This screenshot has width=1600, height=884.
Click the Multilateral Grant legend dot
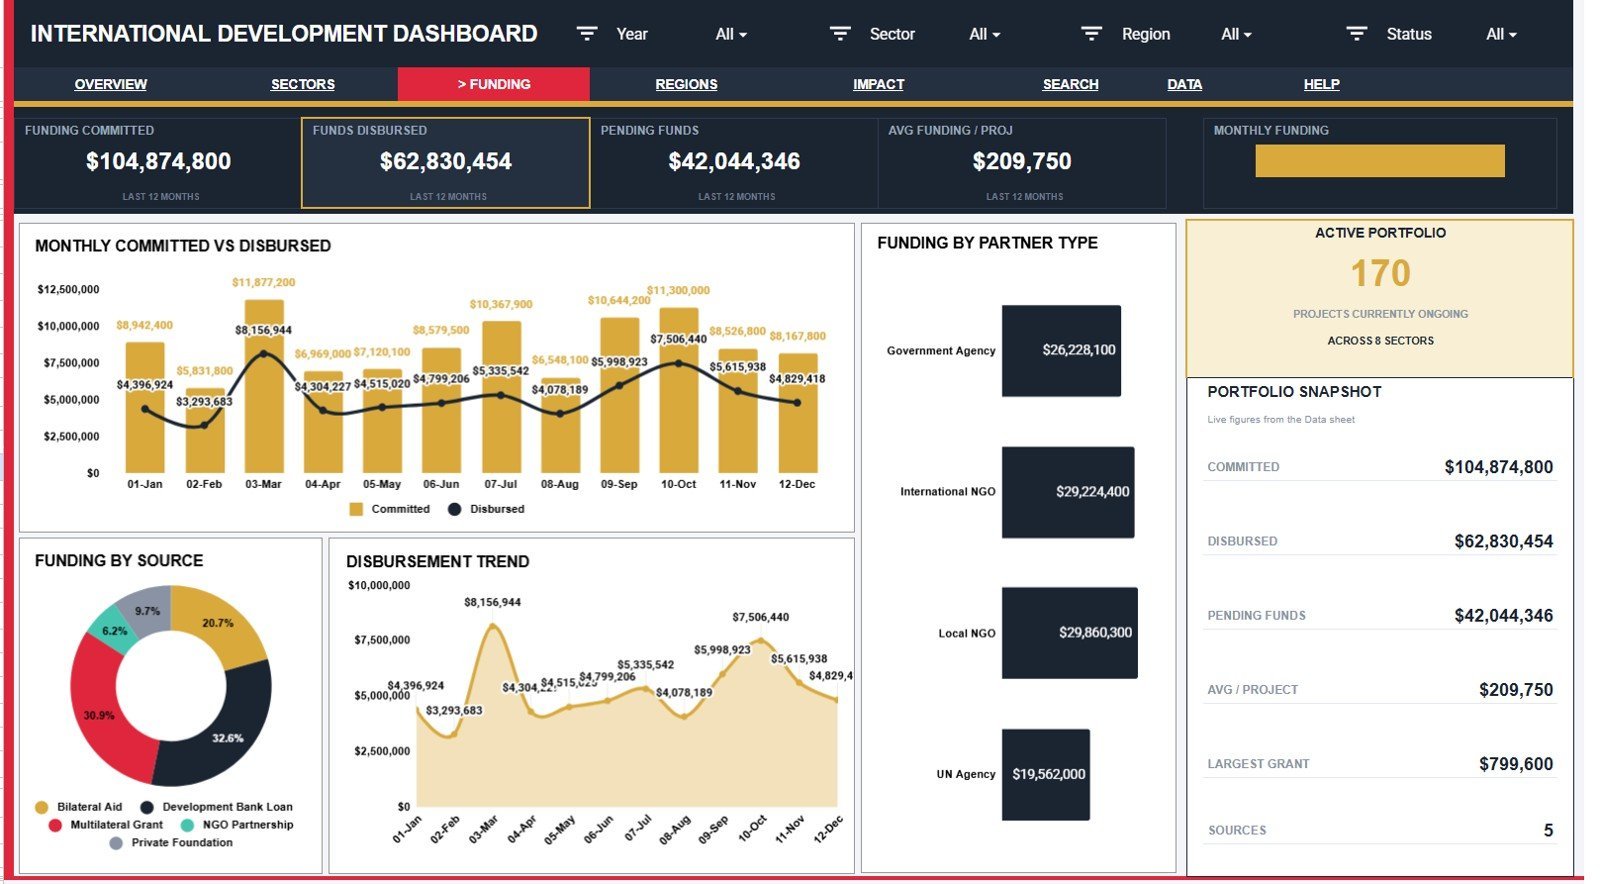pos(55,825)
